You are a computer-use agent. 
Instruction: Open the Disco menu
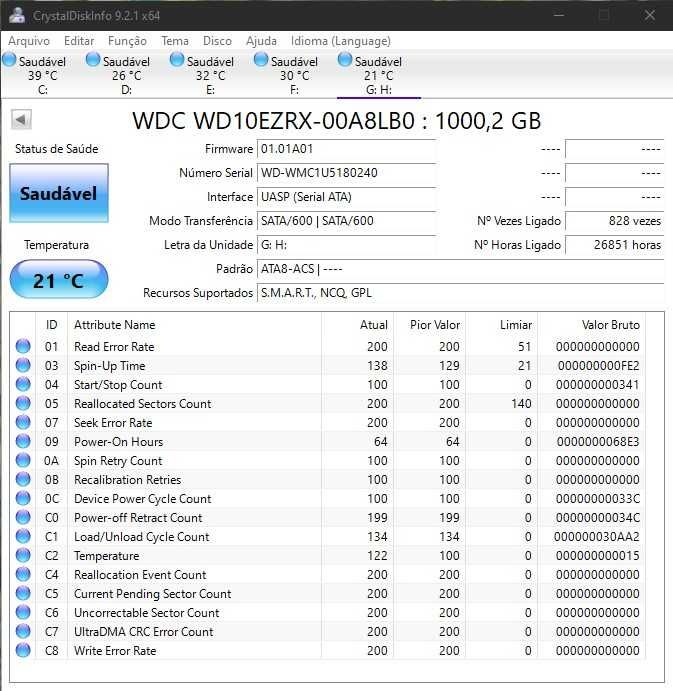[x=217, y=41]
